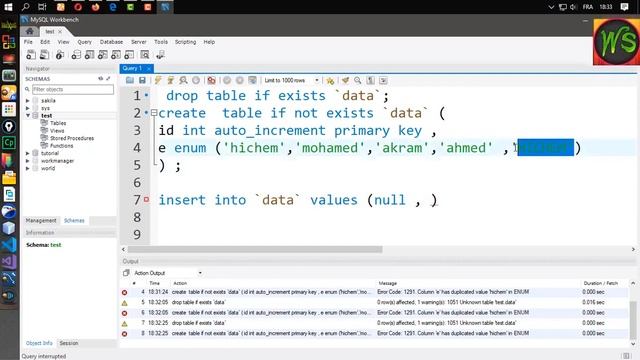640x360 pixels.
Task: Select the Object Info tab
Action: 39,343
